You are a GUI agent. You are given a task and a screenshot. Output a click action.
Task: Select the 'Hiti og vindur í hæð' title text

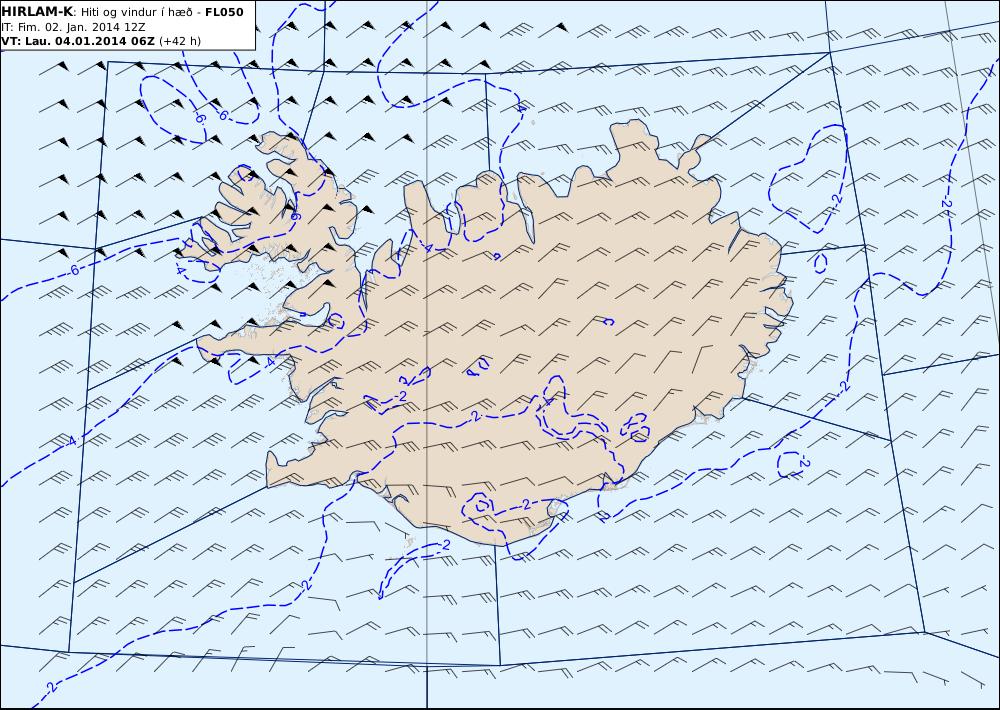tap(136, 12)
